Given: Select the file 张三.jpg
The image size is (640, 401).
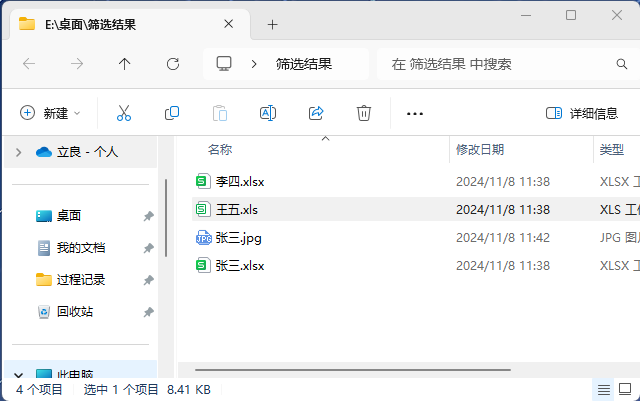Looking at the screenshot, I should 238,238.
